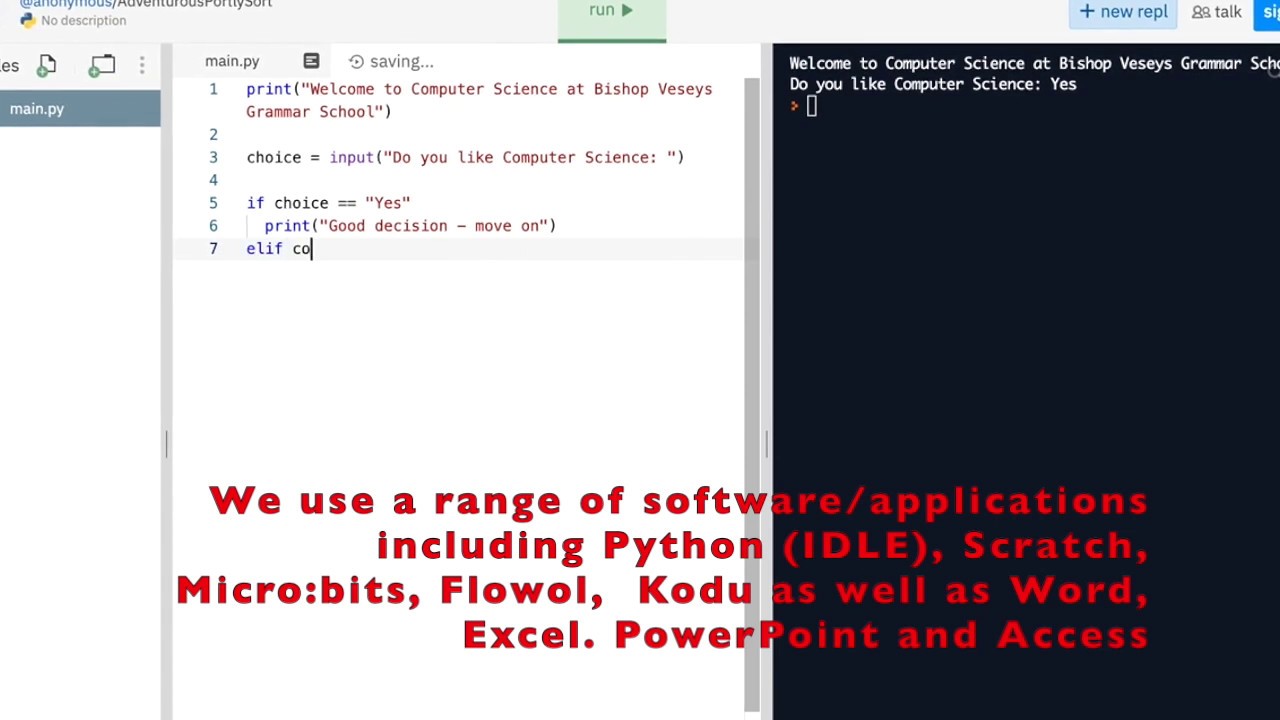The image size is (1280, 720).
Task: Switch to the main.py editor tab
Action: pyautogui.click(x=232, y=62)
